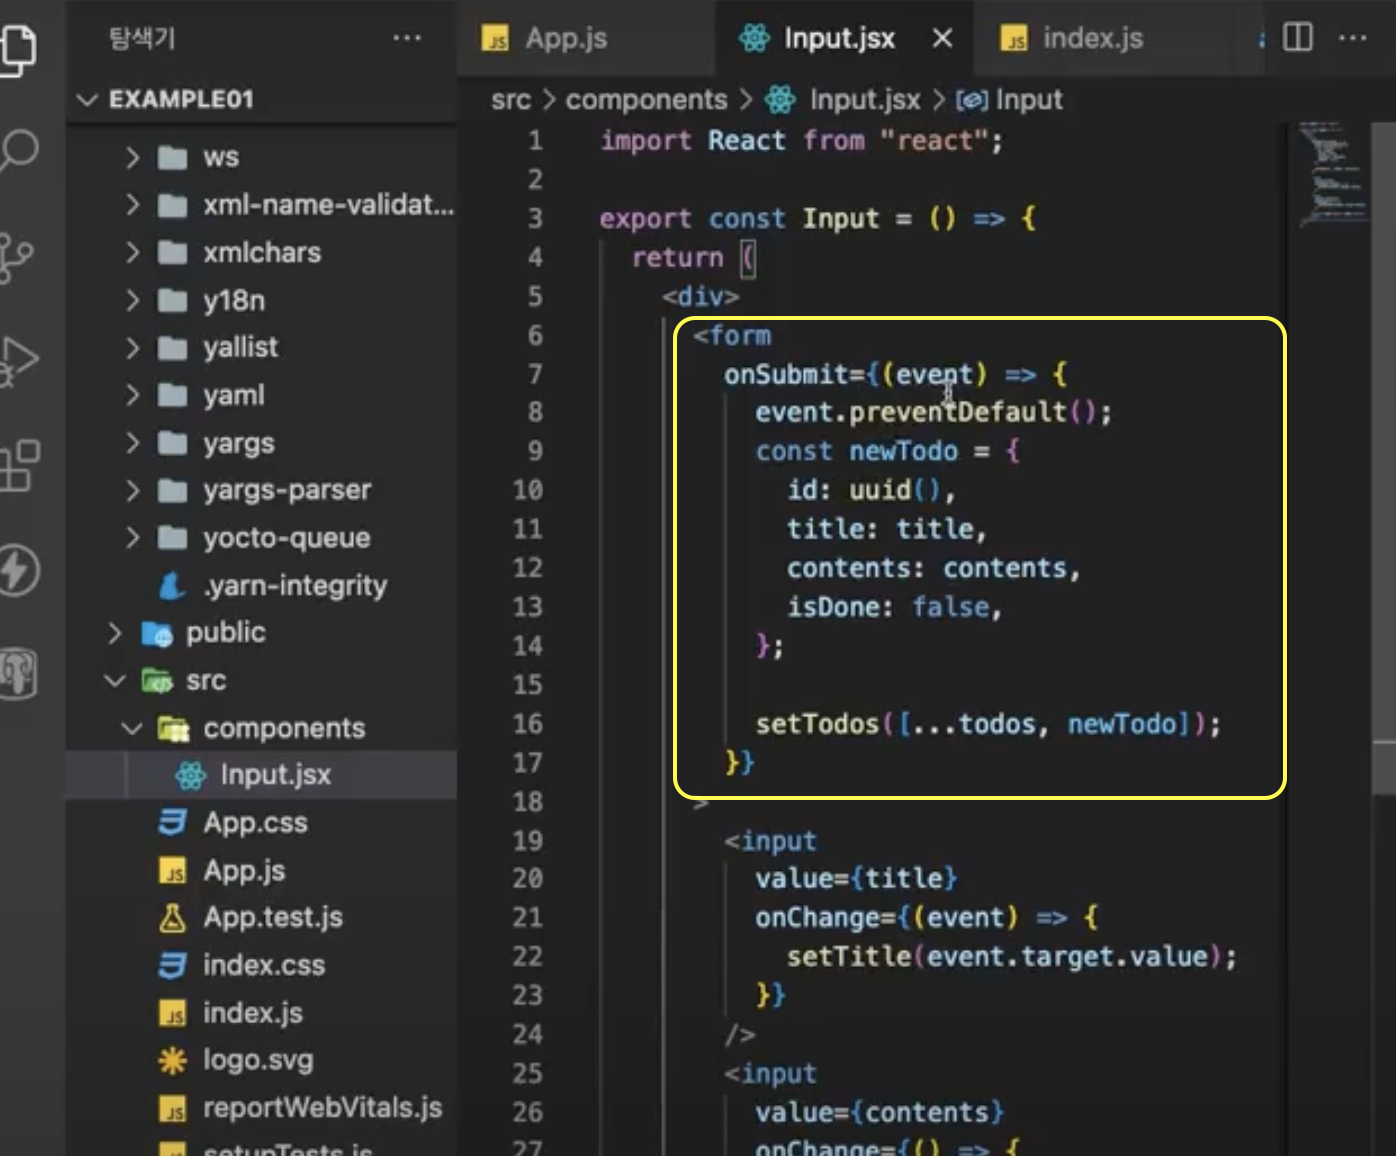Open the Extensions view icon
This screenshot has width=1396, height=1156.
[19, 466]
